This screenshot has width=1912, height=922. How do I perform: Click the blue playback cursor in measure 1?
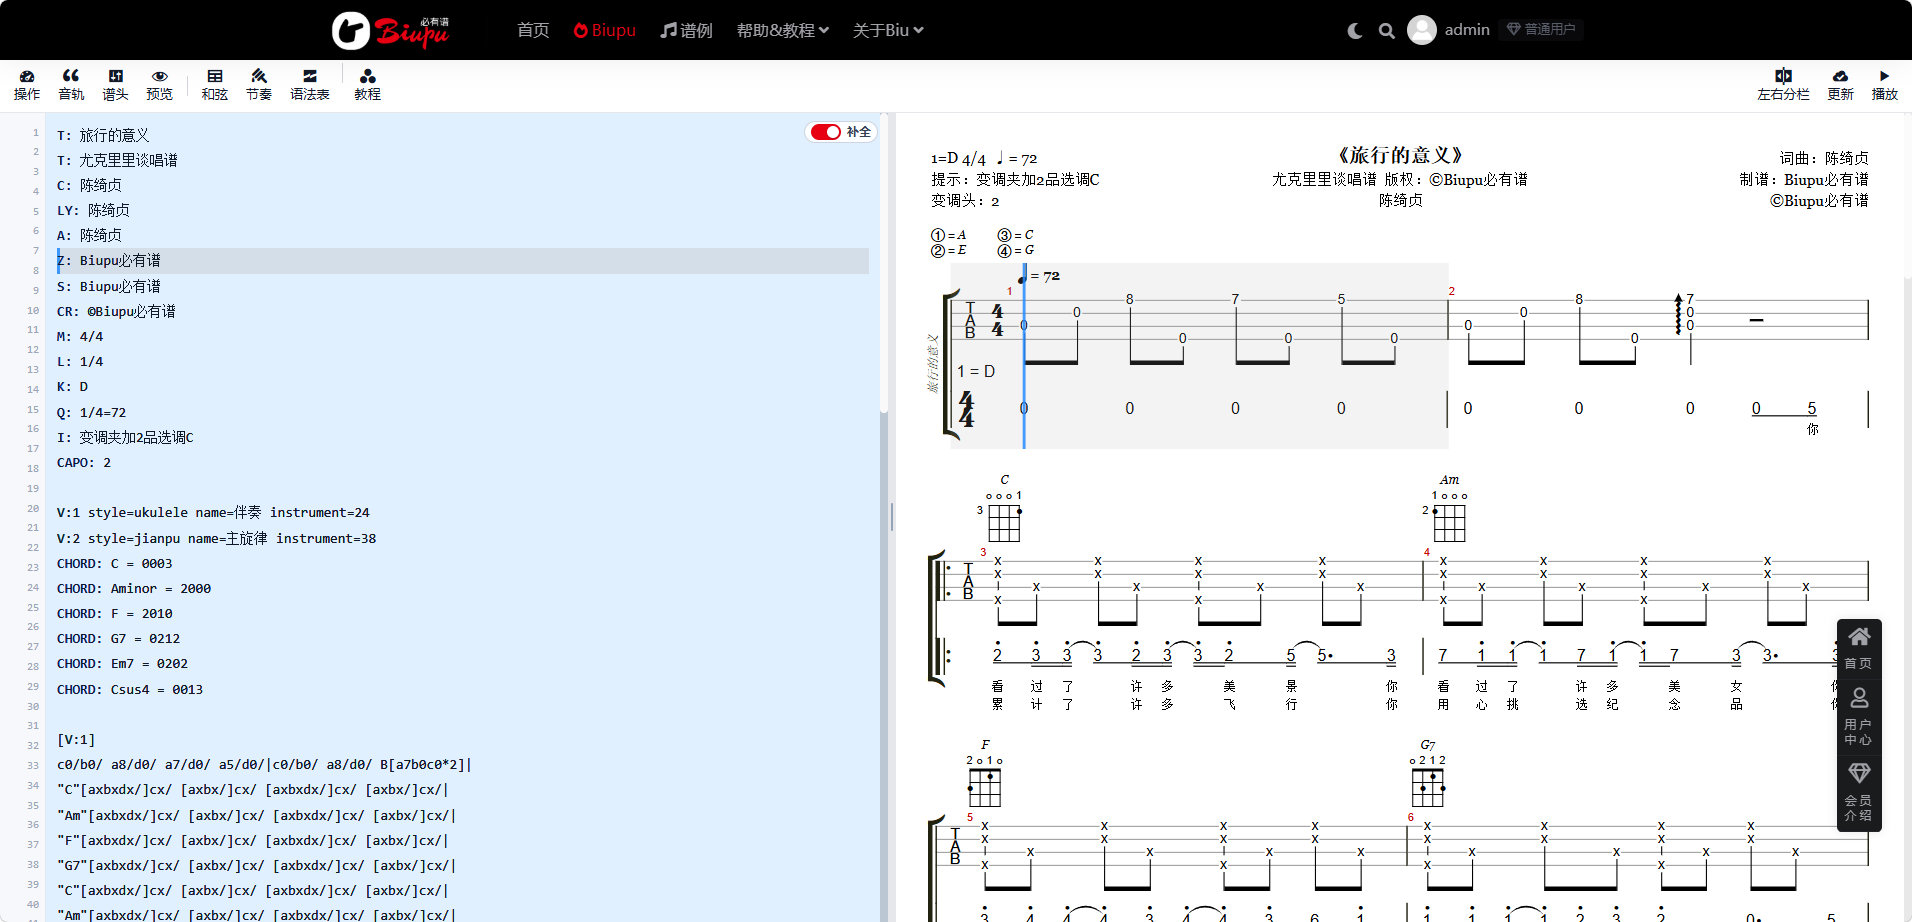click(x=1024, y=357)
